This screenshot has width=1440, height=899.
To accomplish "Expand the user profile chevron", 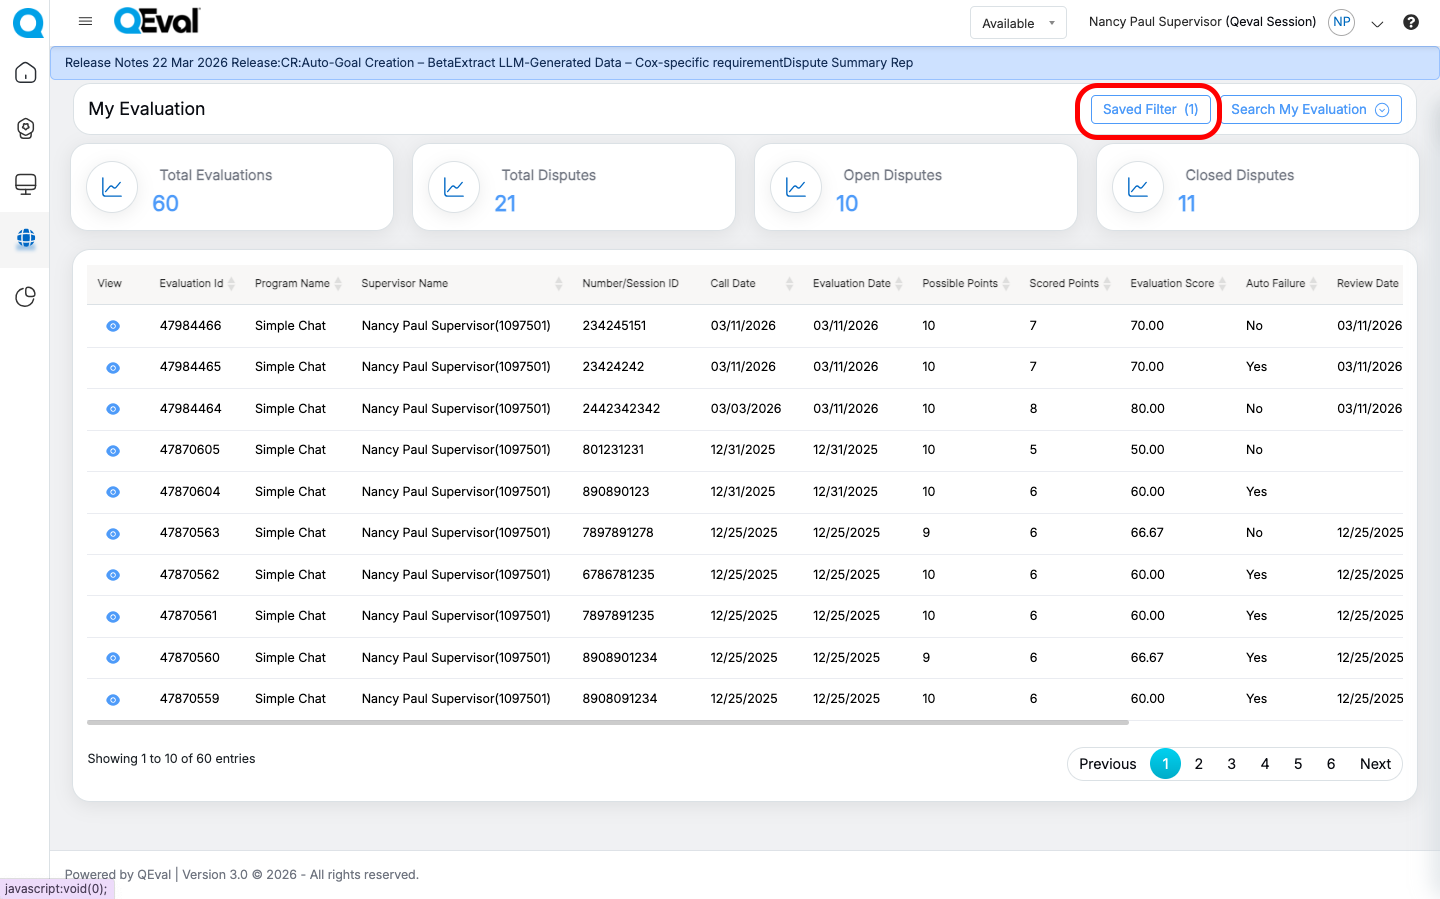I will pyautogui.click(x=1377, y=24).
